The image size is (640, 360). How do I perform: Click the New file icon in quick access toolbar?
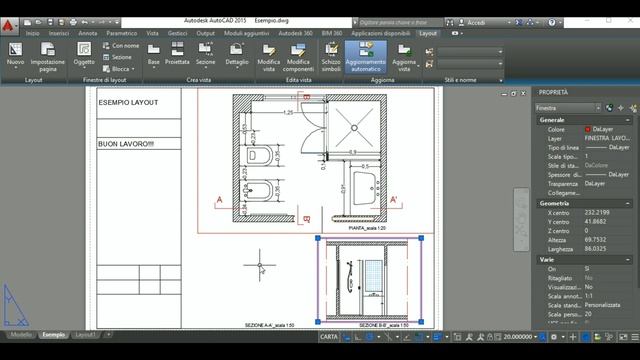point(27,22)
